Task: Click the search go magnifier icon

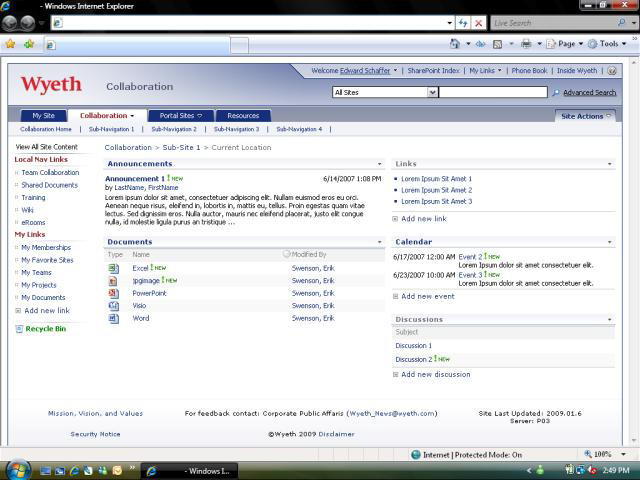Action: click(x=556, y=93)
